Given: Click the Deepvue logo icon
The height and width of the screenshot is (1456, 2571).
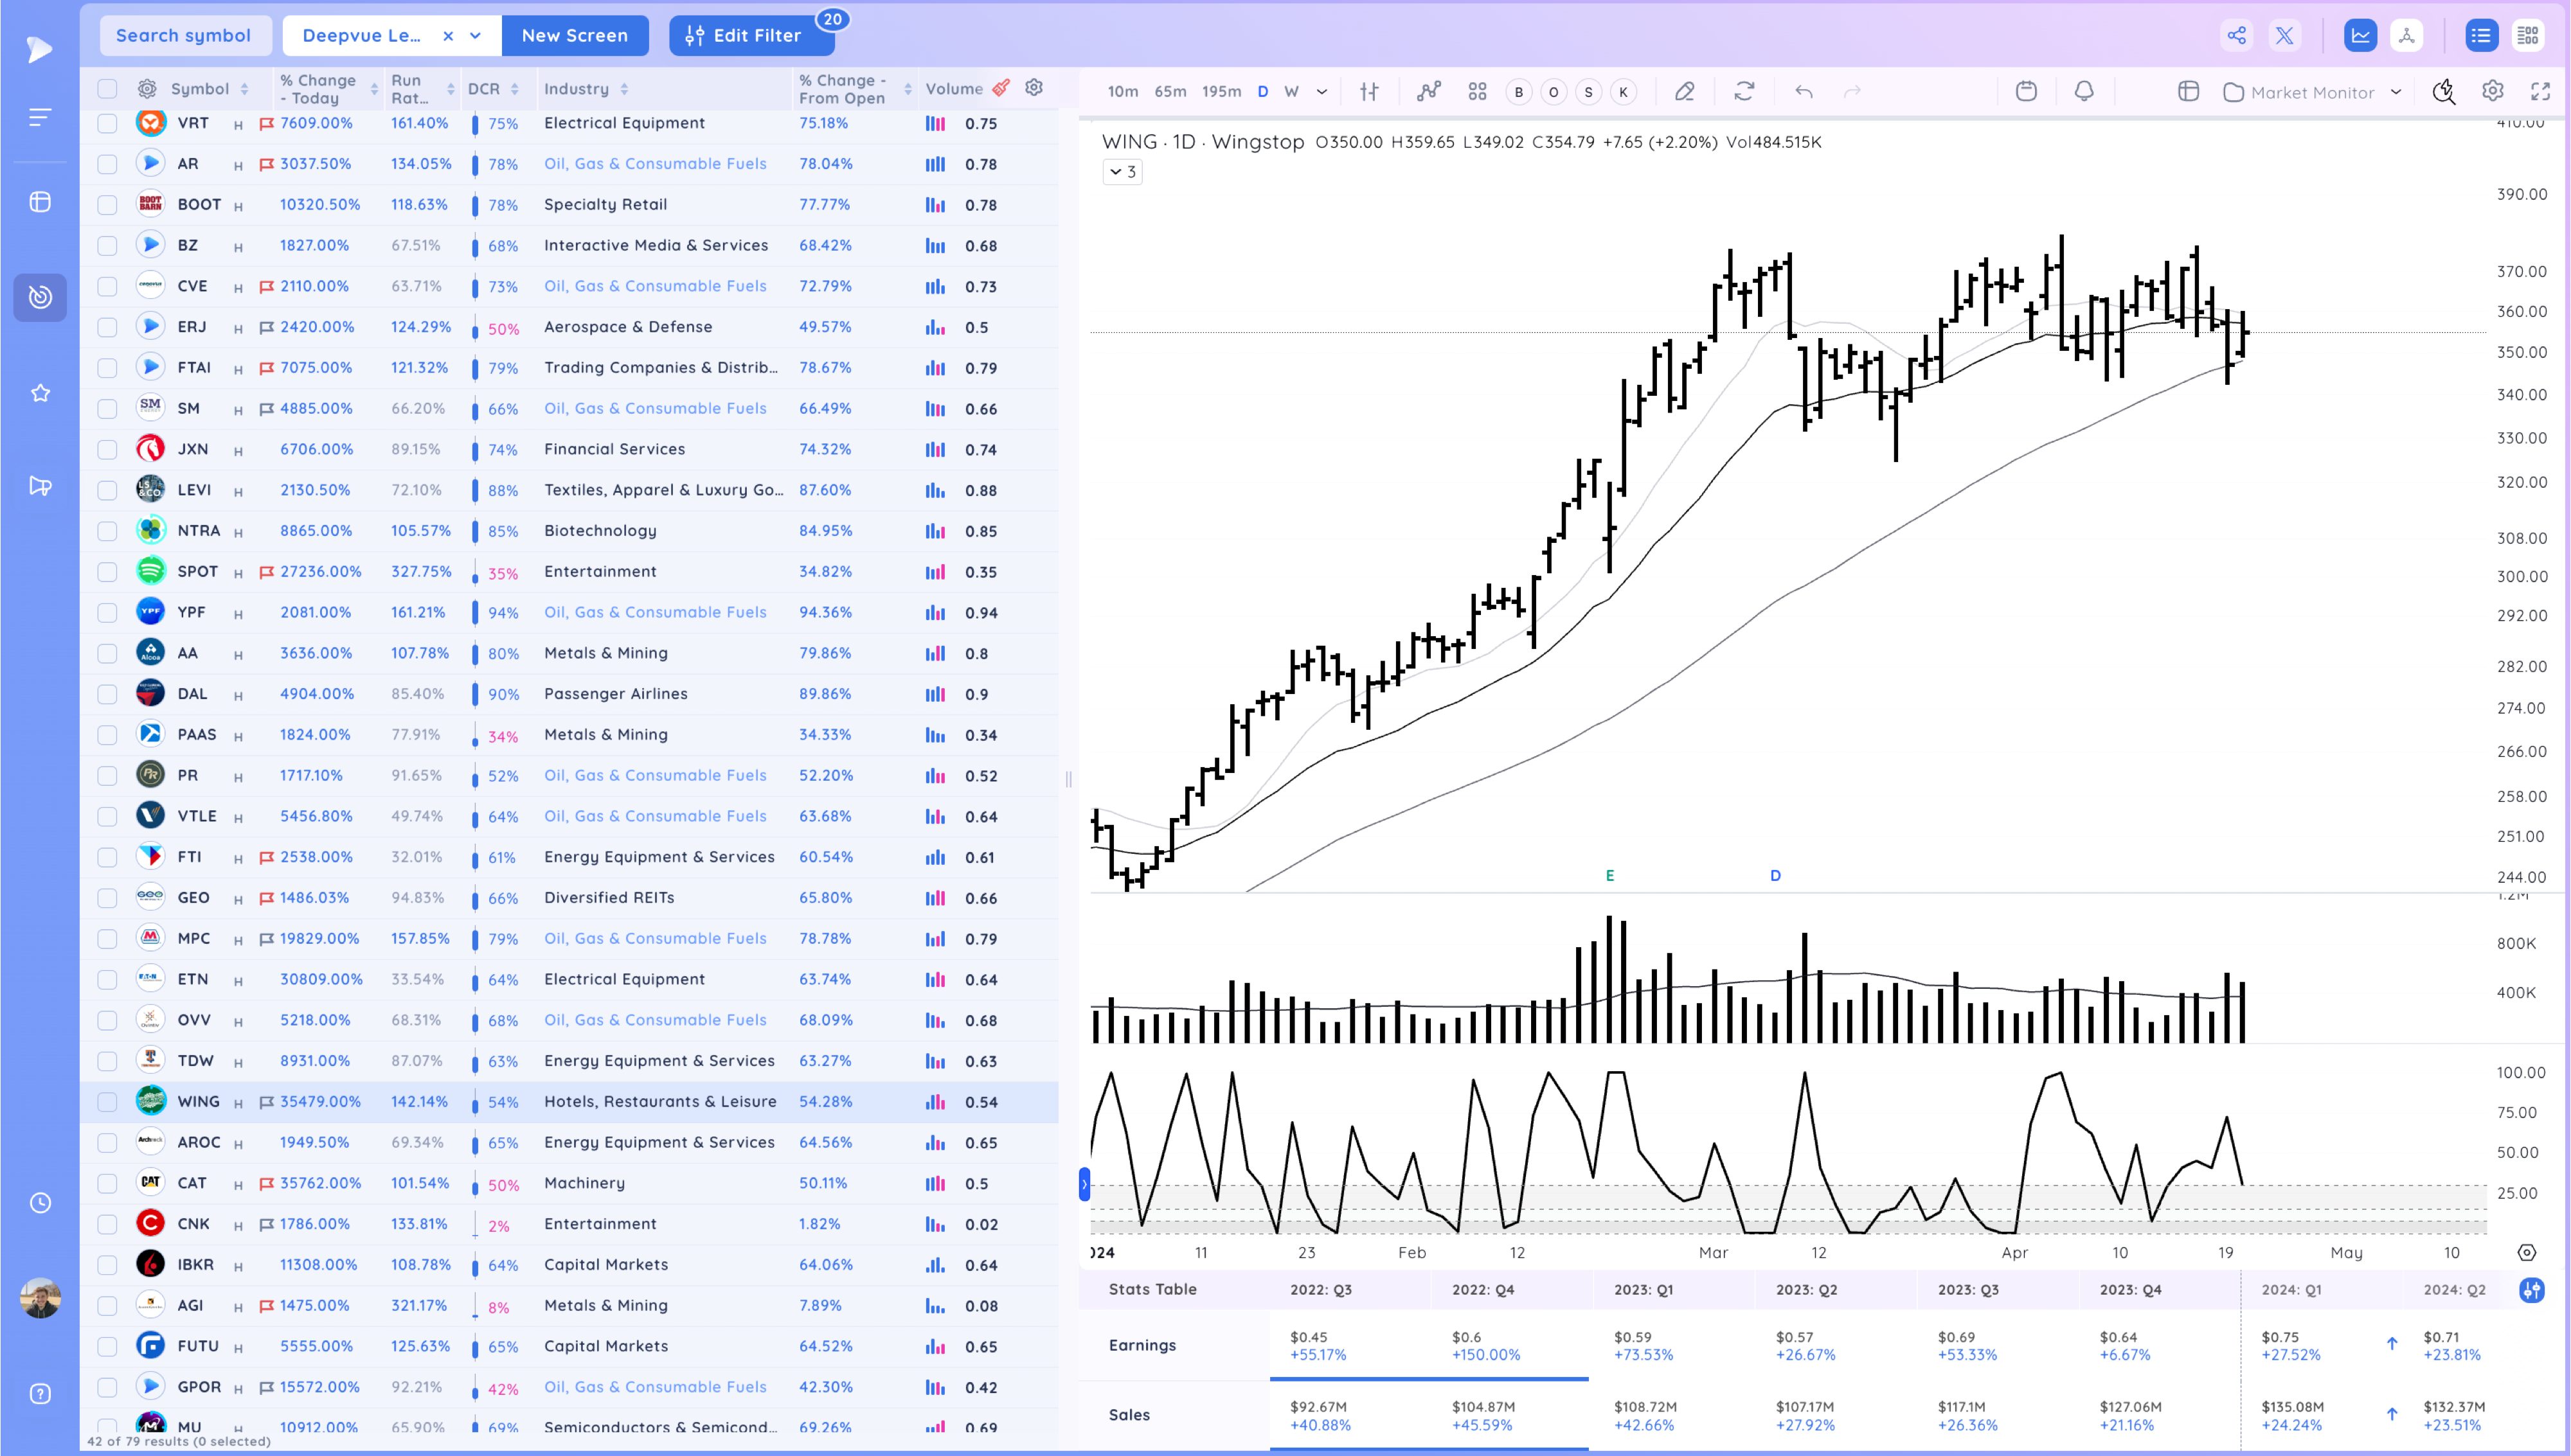Looking at the screenshot, I should tap(40, 49).
